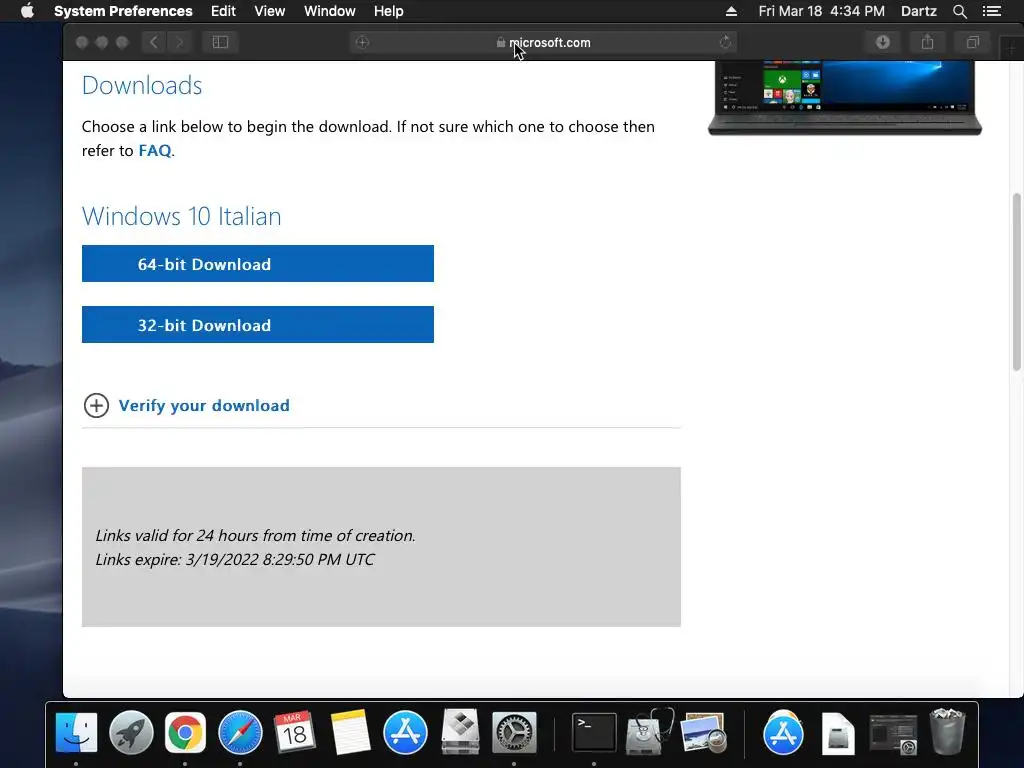
Task: Go back with Safari's back arrow
Action: point(153,42)
